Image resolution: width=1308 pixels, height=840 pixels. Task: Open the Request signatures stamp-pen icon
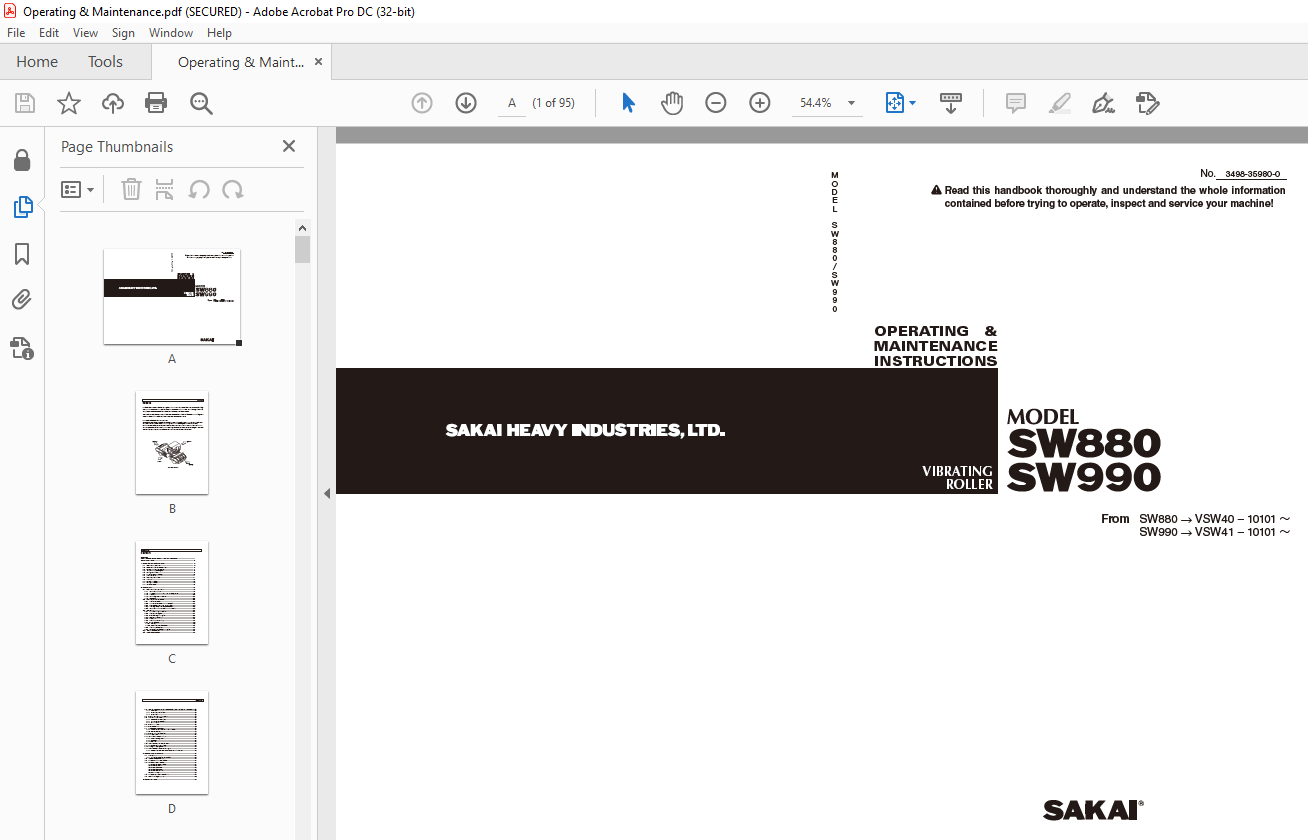click(1148, 103)
